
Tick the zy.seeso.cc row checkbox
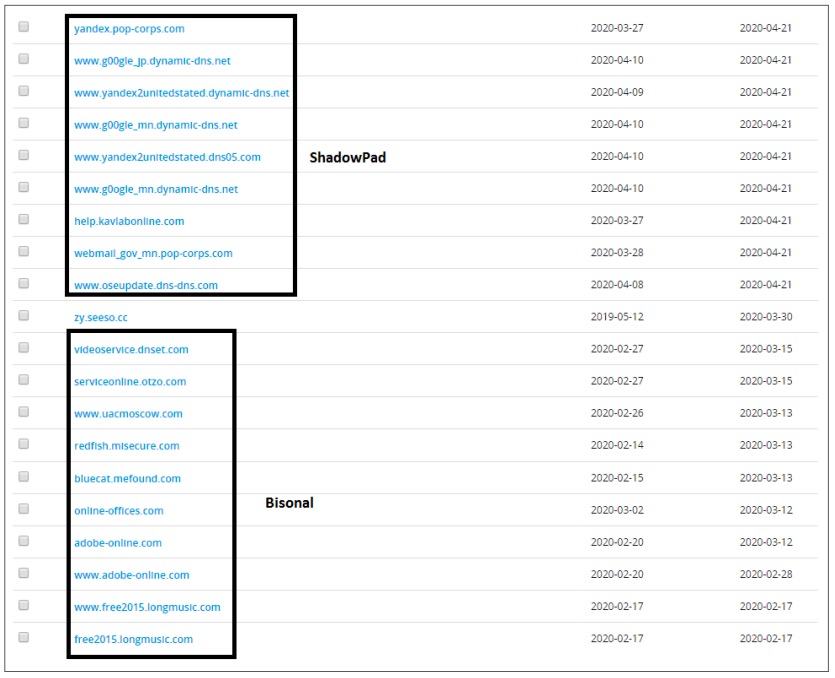[x=23, y=315]
